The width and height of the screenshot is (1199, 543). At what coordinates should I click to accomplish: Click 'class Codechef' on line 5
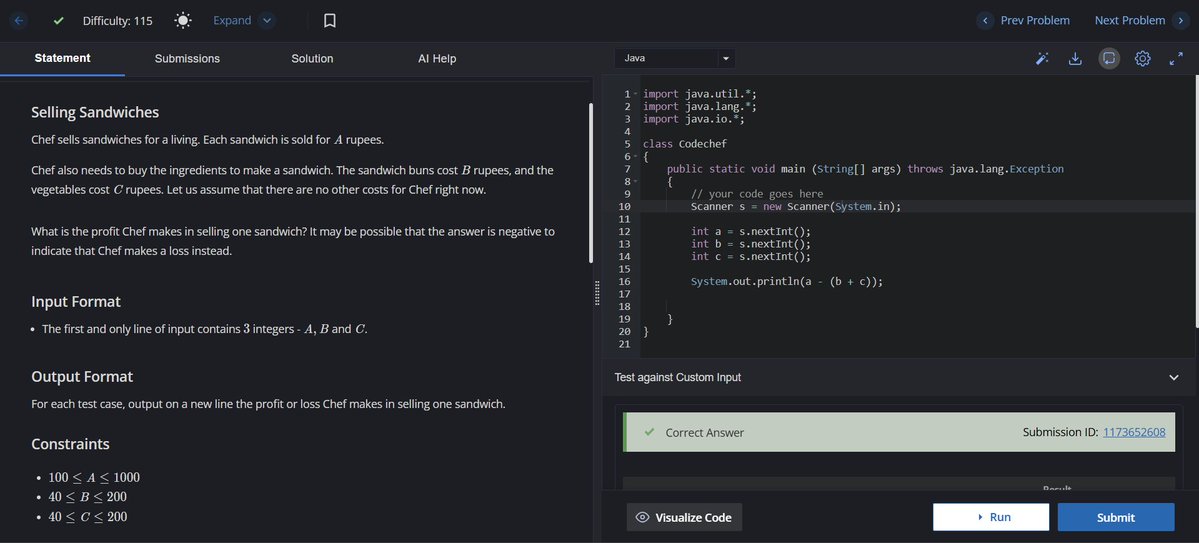pos(684,144)
